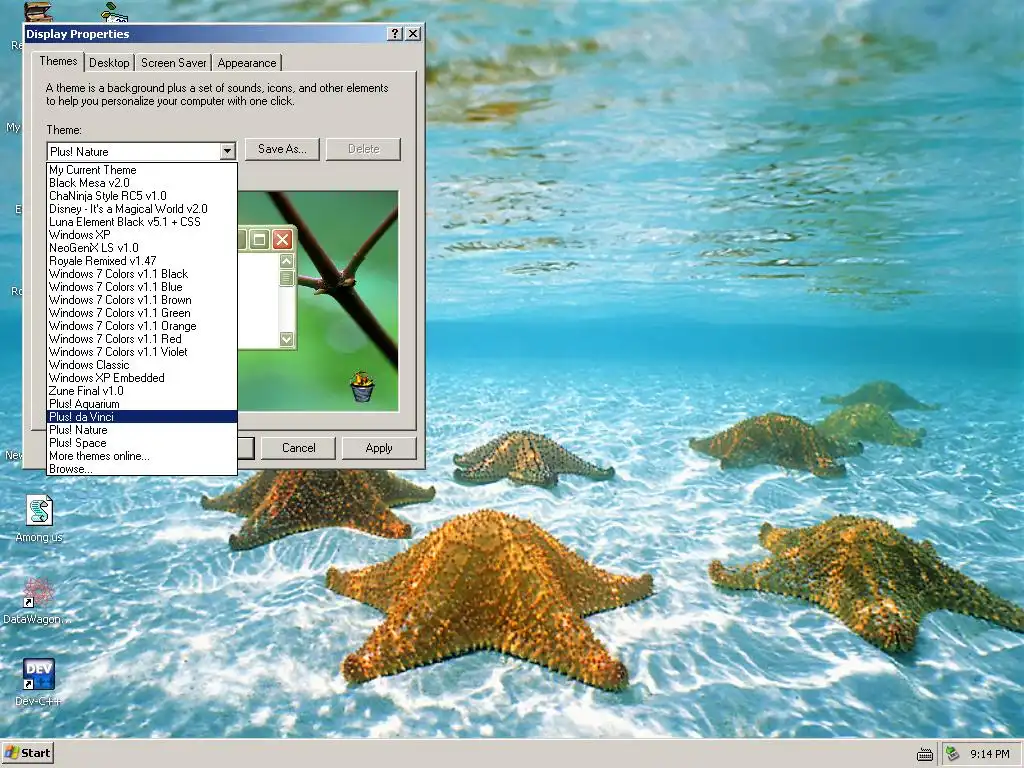Screen dimensions: 1024x768
Task: Switch to the Desktop tab
Action: pyautogui.click(x=109, y=63)
